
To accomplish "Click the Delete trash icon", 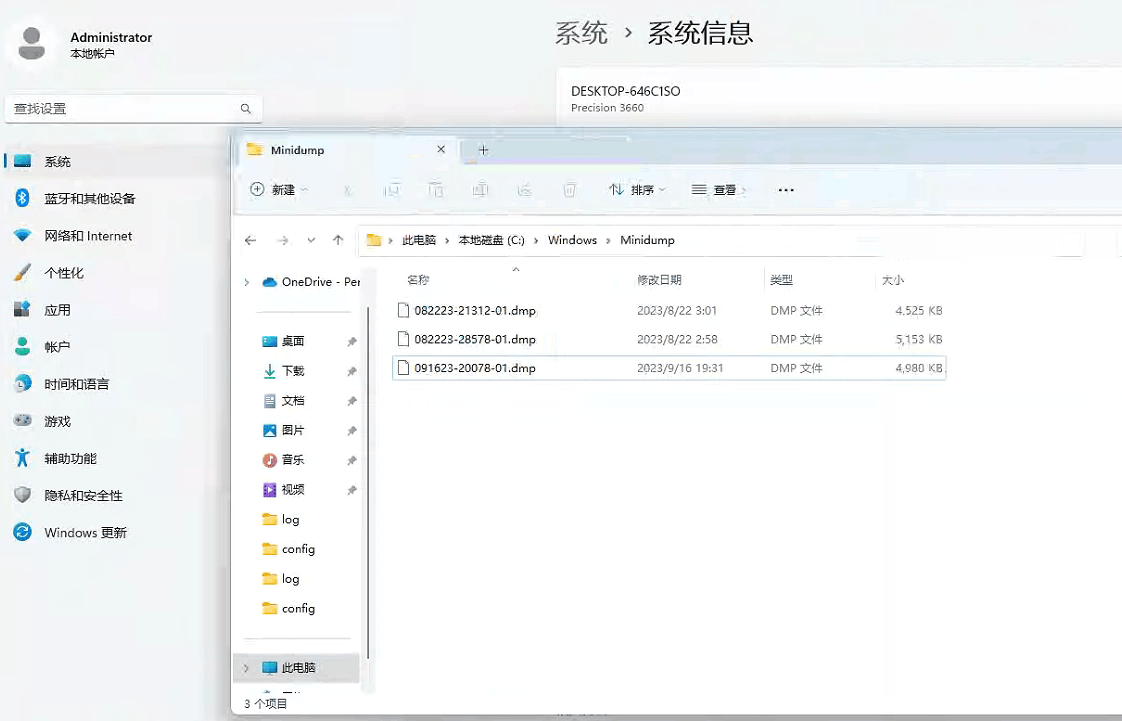I will click(569, 189).
